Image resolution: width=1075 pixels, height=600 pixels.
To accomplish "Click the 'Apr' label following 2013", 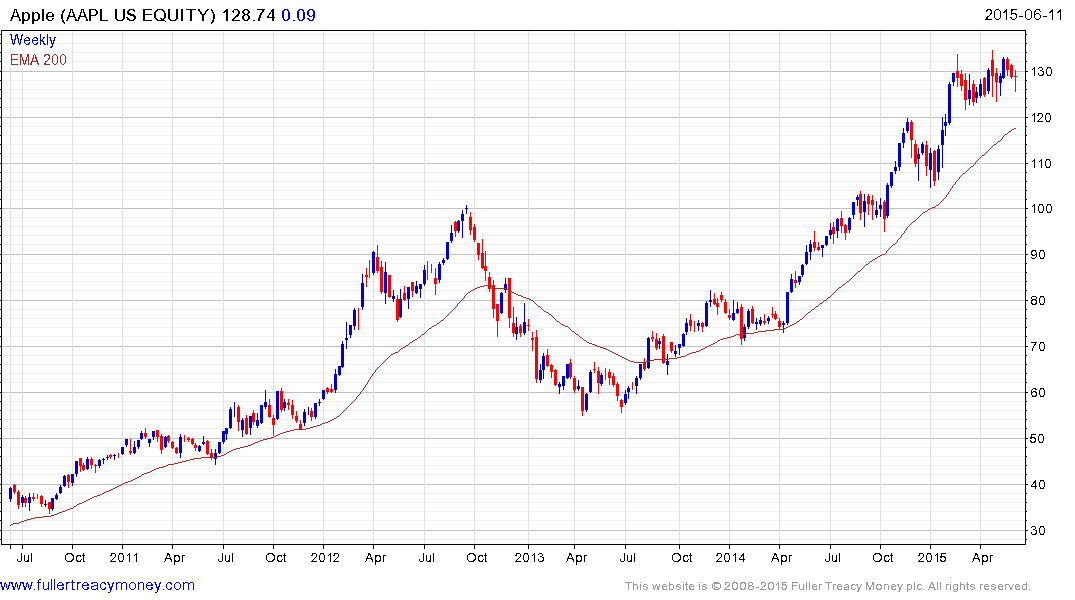I will click(577, 558).
